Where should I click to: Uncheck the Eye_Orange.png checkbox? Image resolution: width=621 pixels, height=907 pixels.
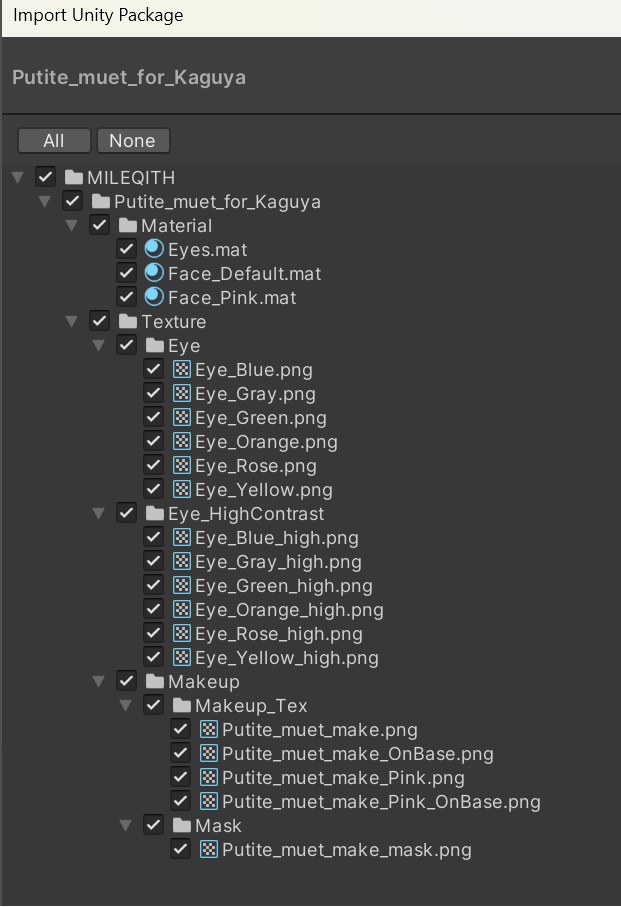[x=154, y=441]
